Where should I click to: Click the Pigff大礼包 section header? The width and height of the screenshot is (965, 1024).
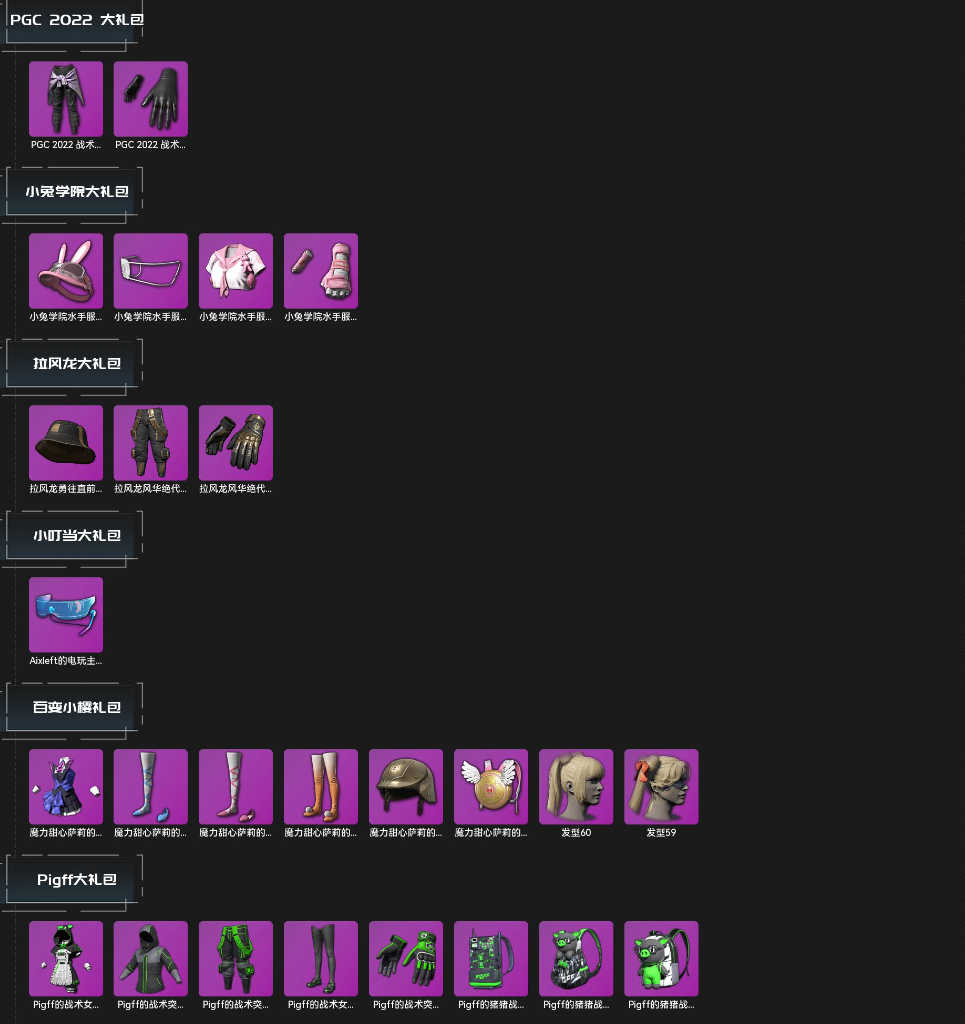coord(74,880)
